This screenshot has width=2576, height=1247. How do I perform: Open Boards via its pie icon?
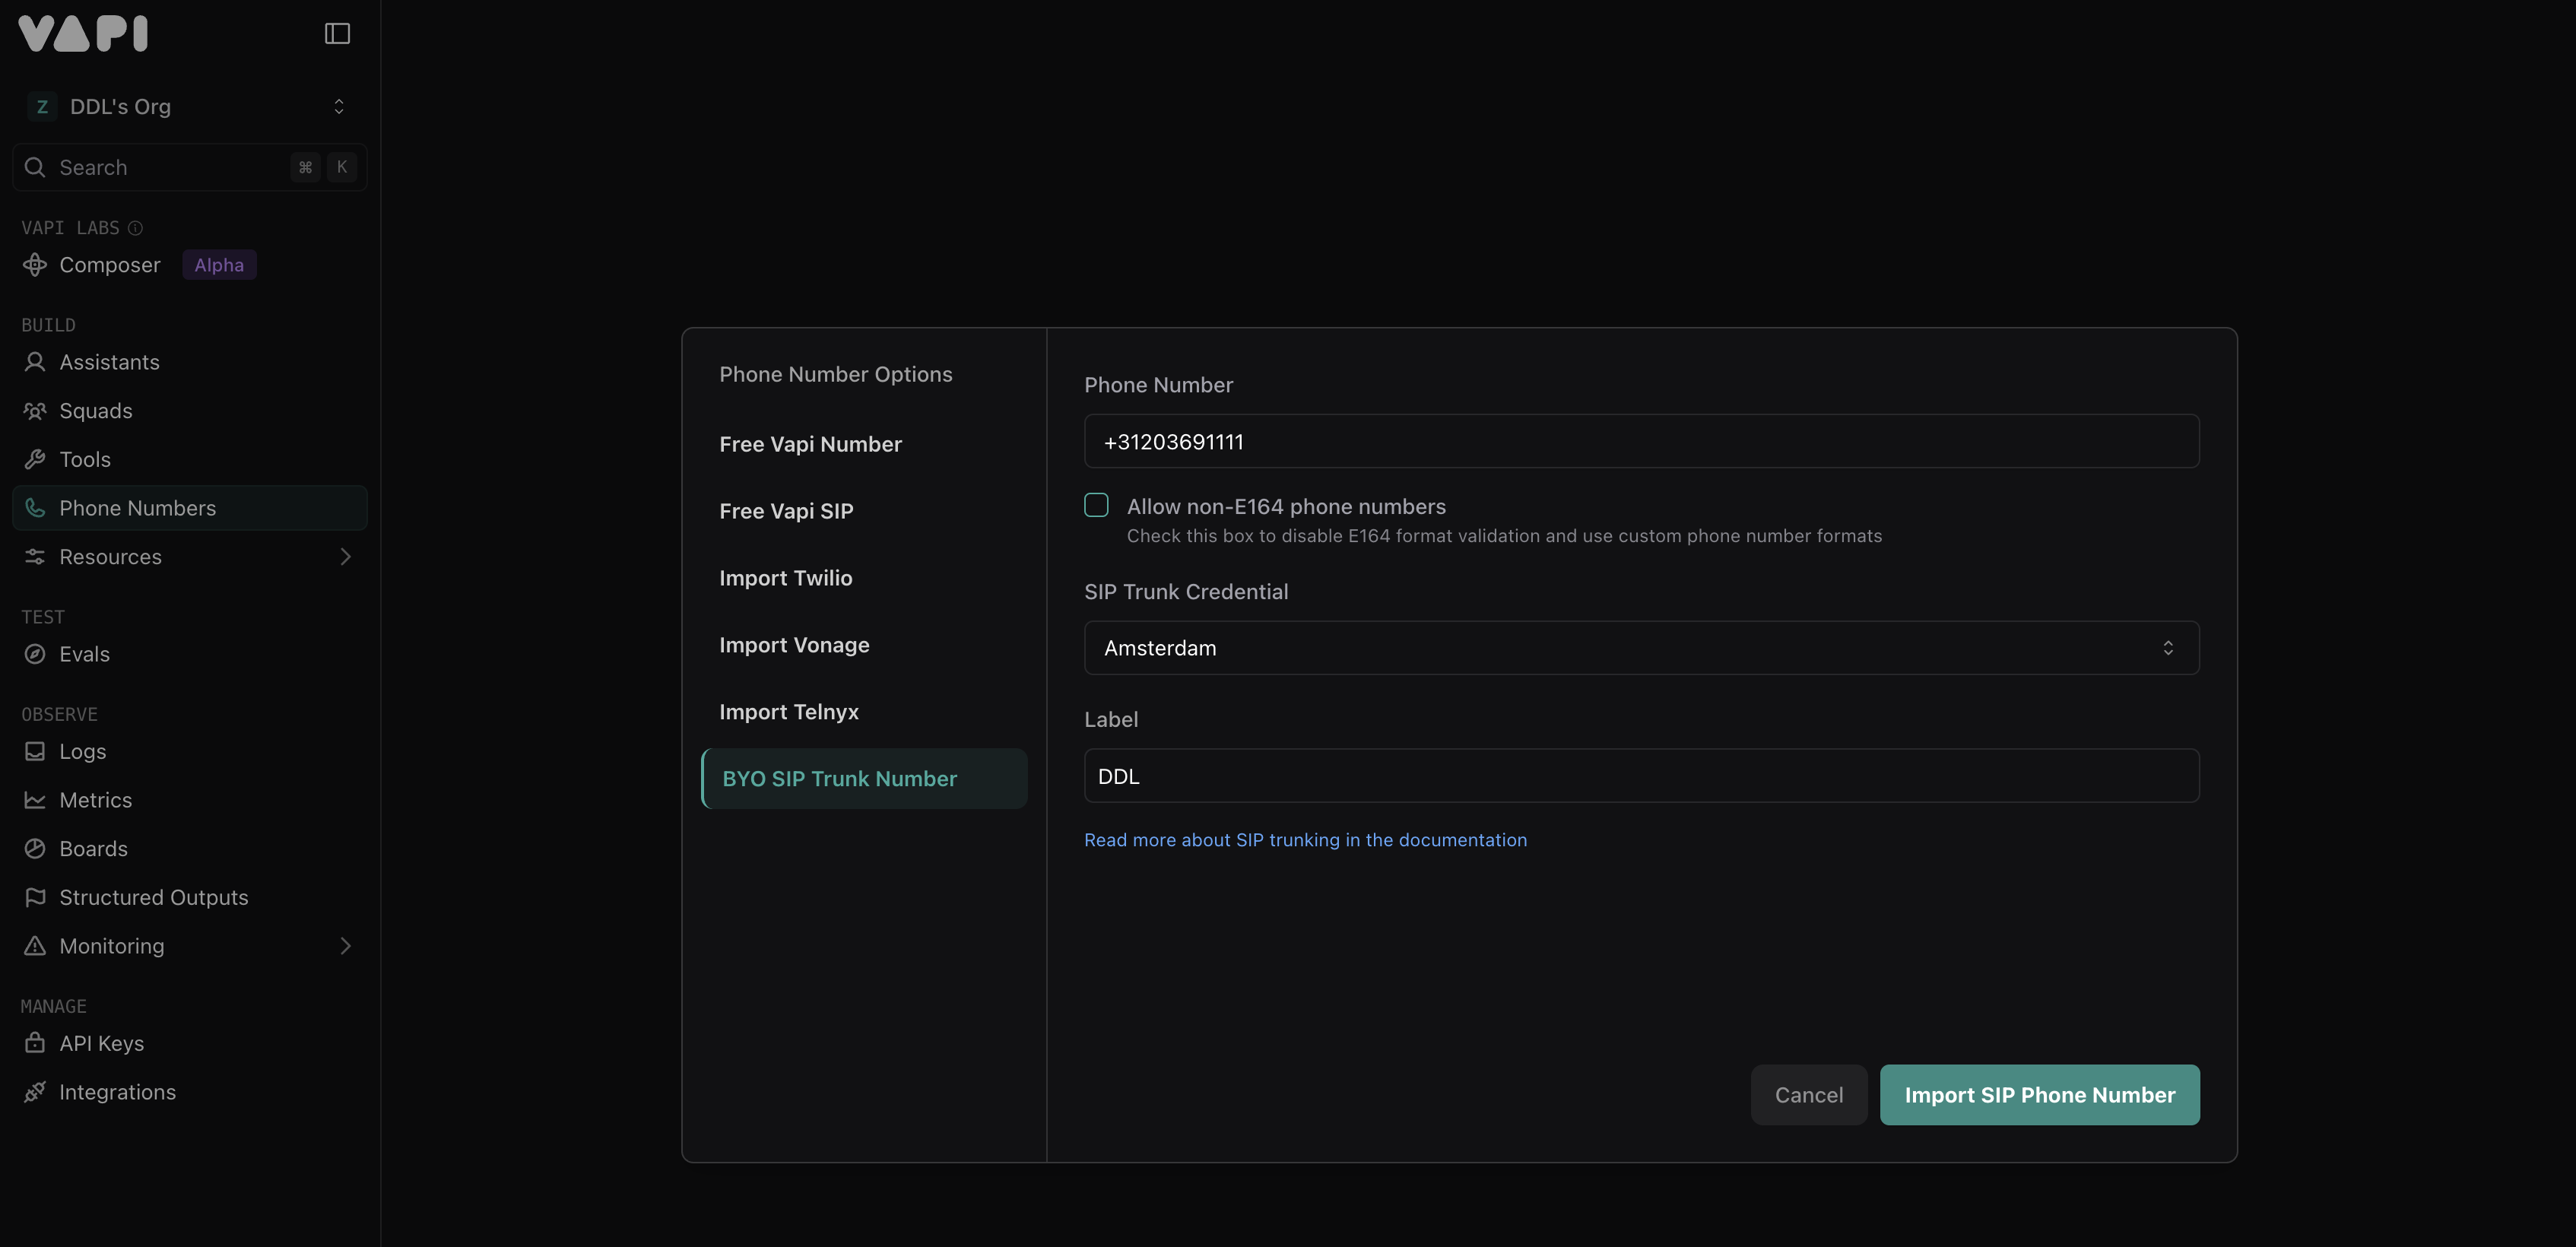(x=35, y=849)
